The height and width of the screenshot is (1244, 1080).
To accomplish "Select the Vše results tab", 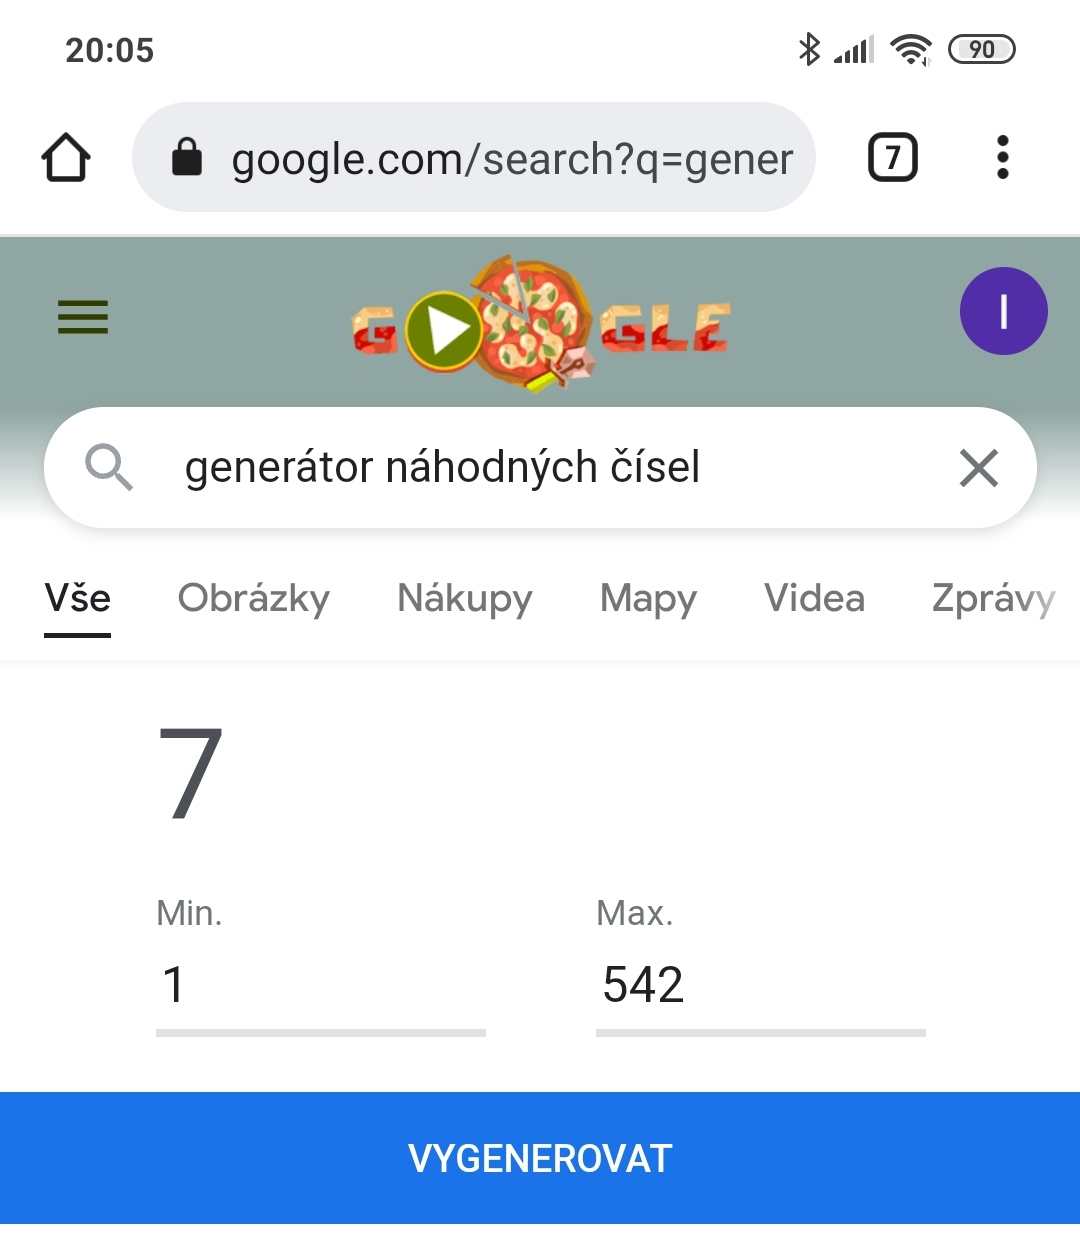I will click(78, 599).
